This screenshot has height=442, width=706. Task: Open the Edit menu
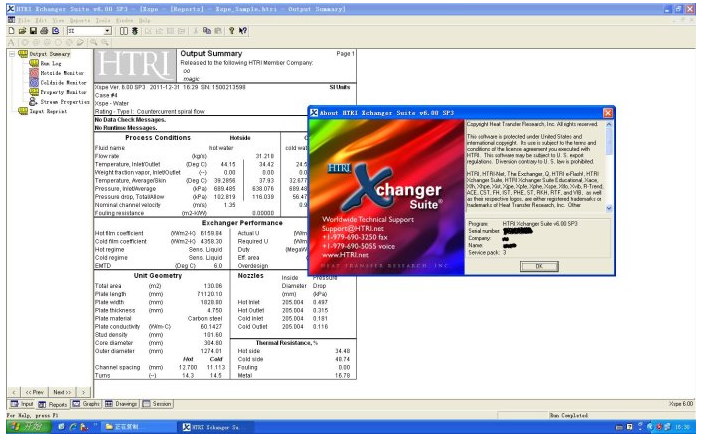(41, 20)
